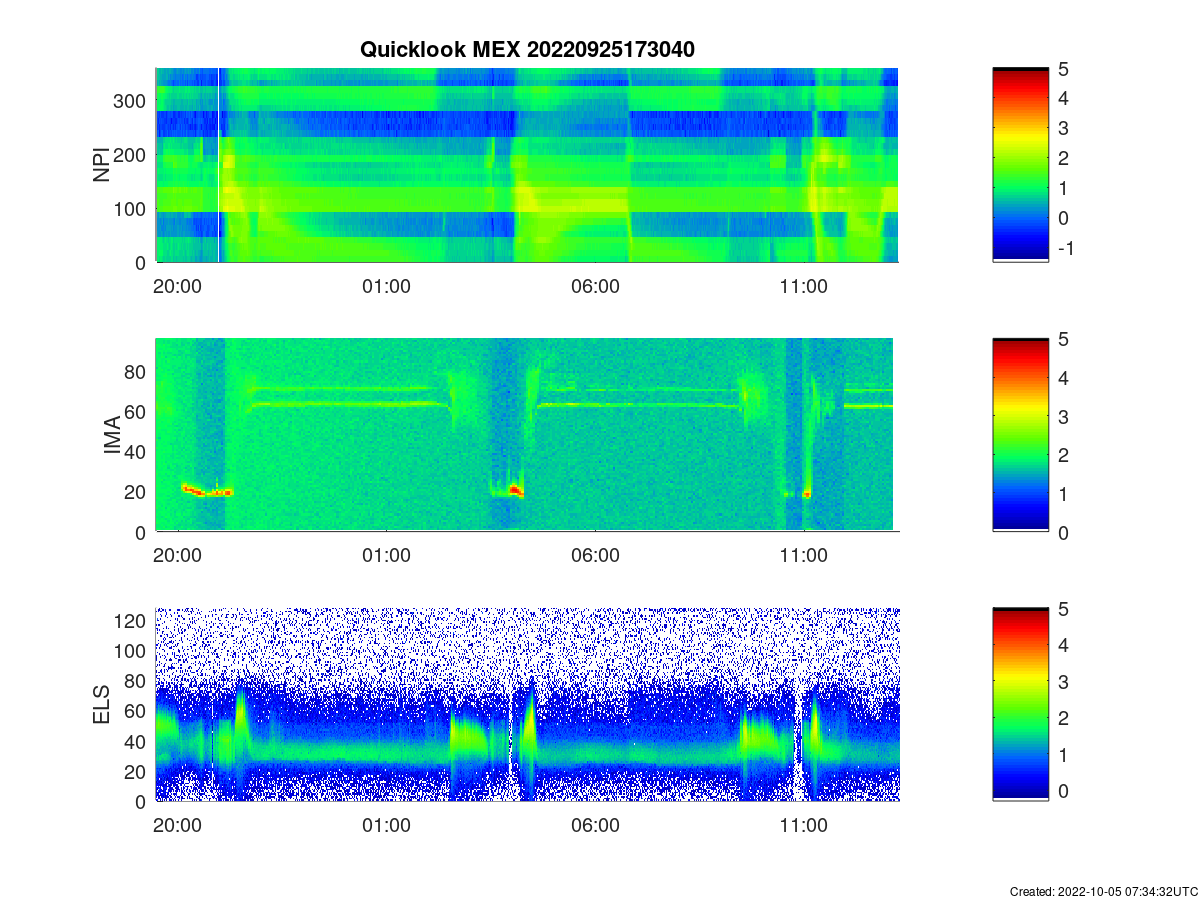
Task: Click the "20:00" time label under ELS plot
Action: click(x=178, y=825)
